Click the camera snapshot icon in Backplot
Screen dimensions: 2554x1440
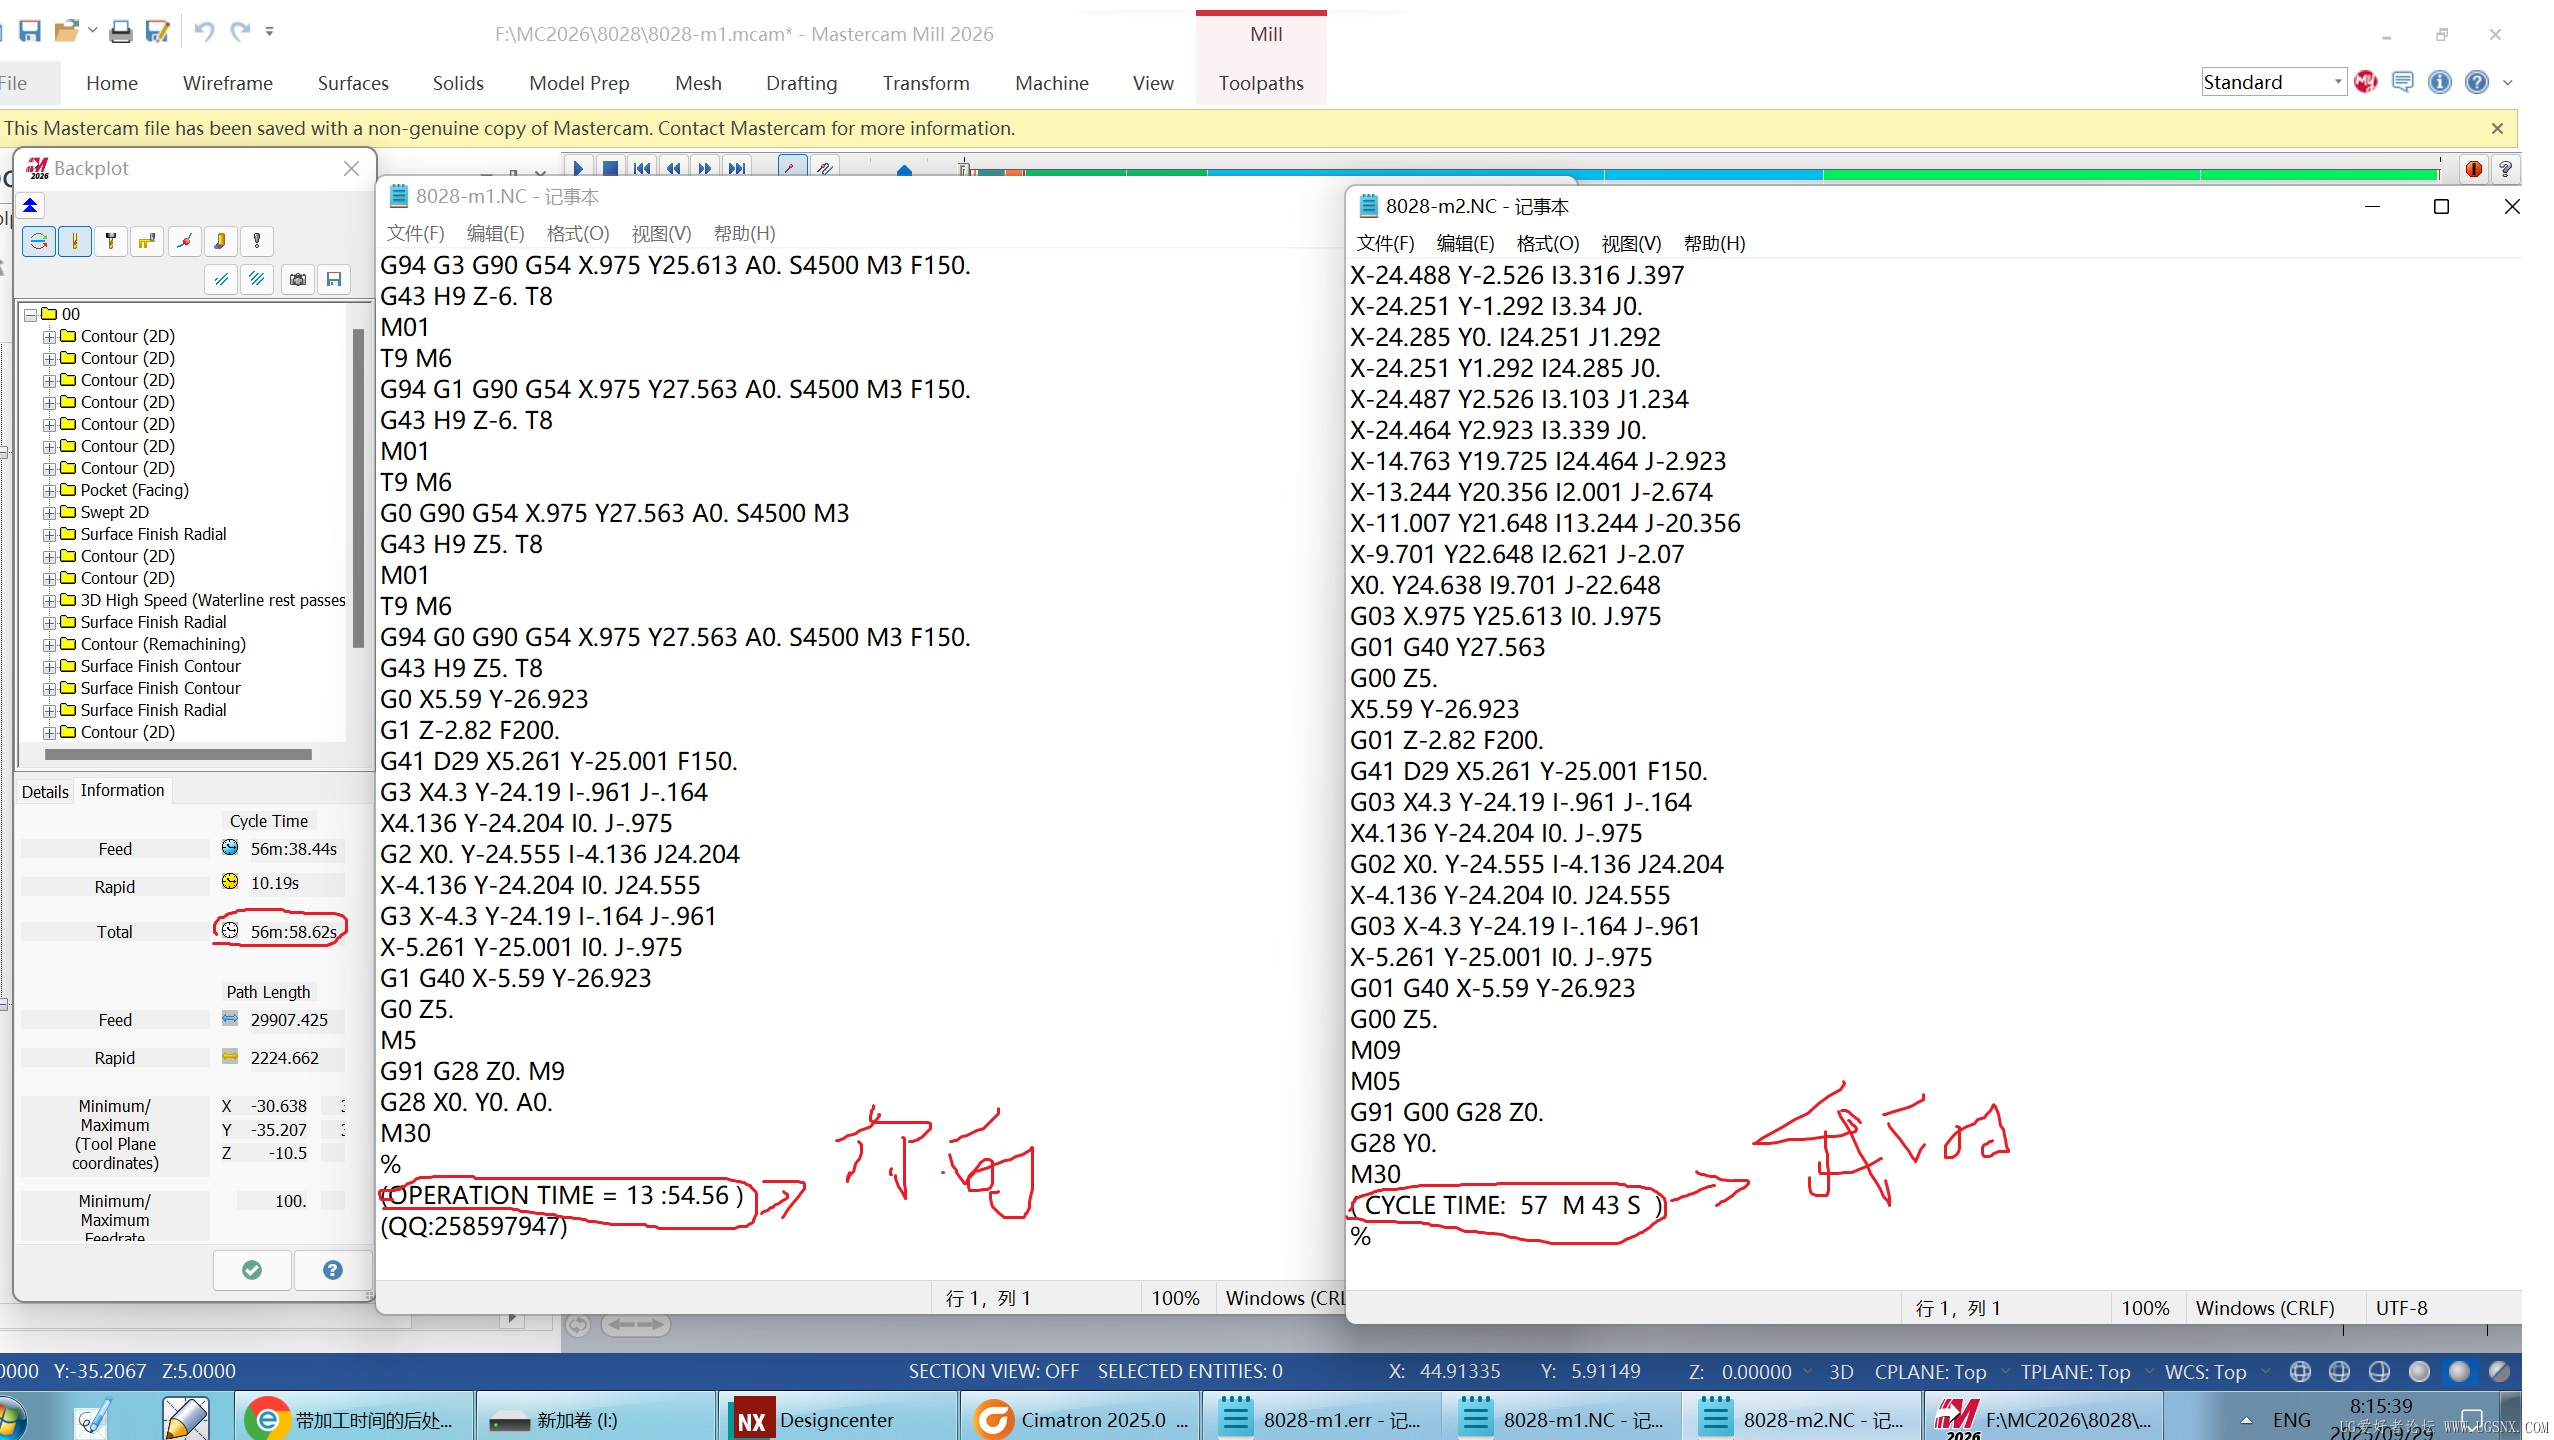pos(297,279)
